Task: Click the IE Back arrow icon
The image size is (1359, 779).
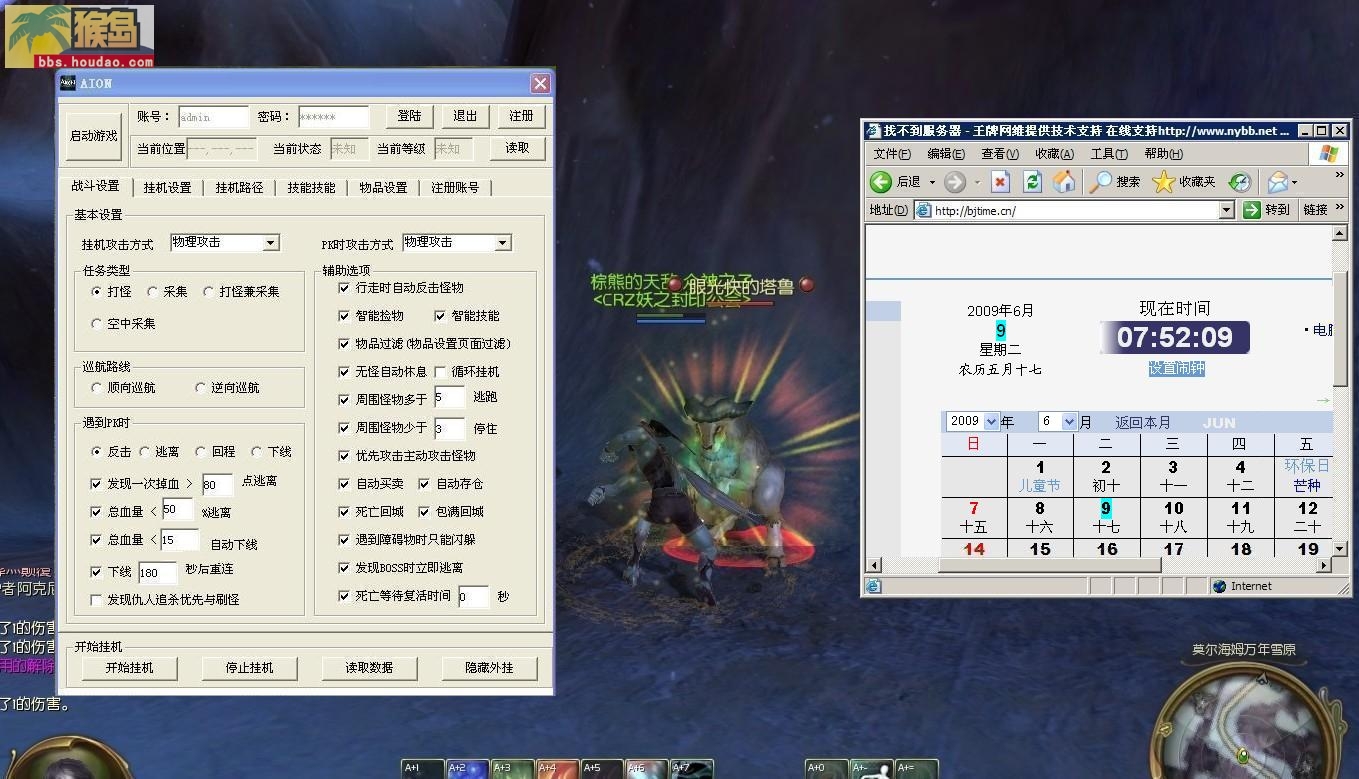Action: tap(880, 181)
